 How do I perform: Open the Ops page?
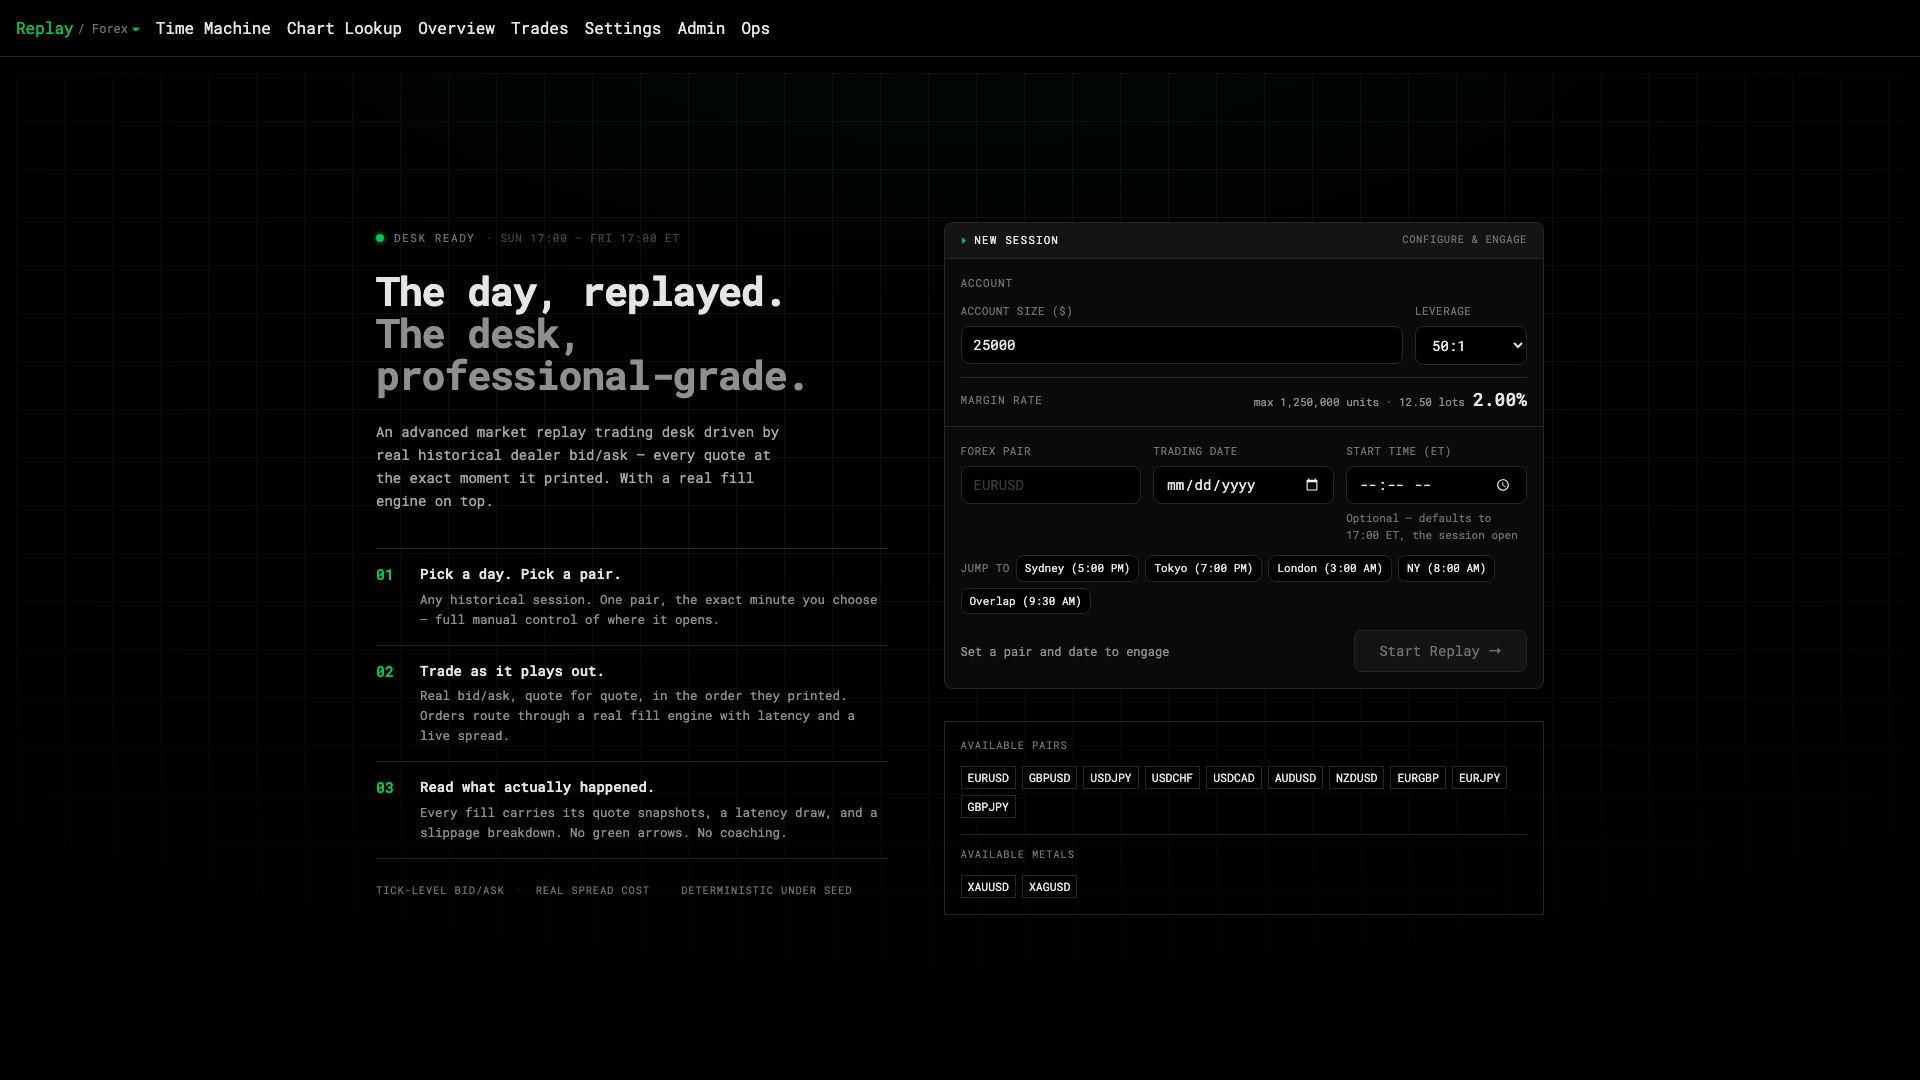pos(755,28)
